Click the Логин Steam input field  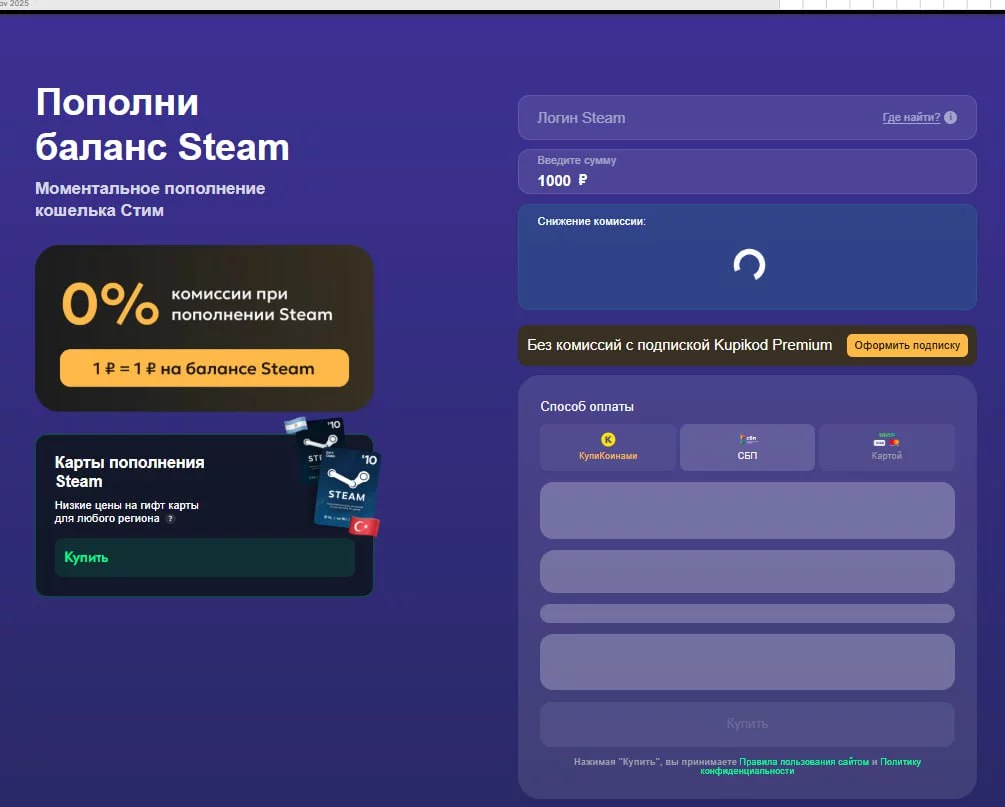747,118
